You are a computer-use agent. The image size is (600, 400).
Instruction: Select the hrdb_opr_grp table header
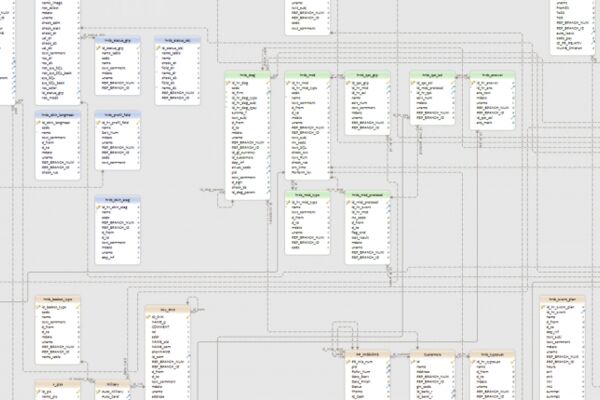(367, 75)
